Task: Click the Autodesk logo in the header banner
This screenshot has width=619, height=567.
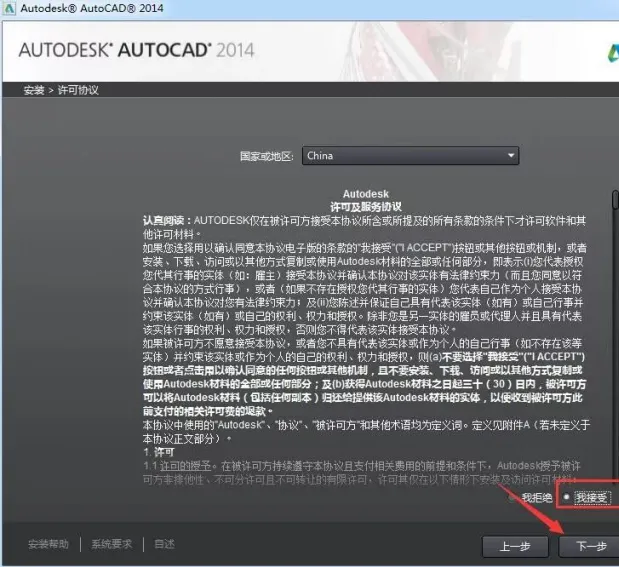Action: (613, 53)
